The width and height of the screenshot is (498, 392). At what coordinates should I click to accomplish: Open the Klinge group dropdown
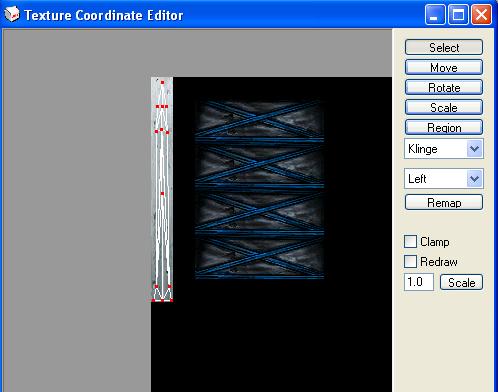(x=444, y=149)
